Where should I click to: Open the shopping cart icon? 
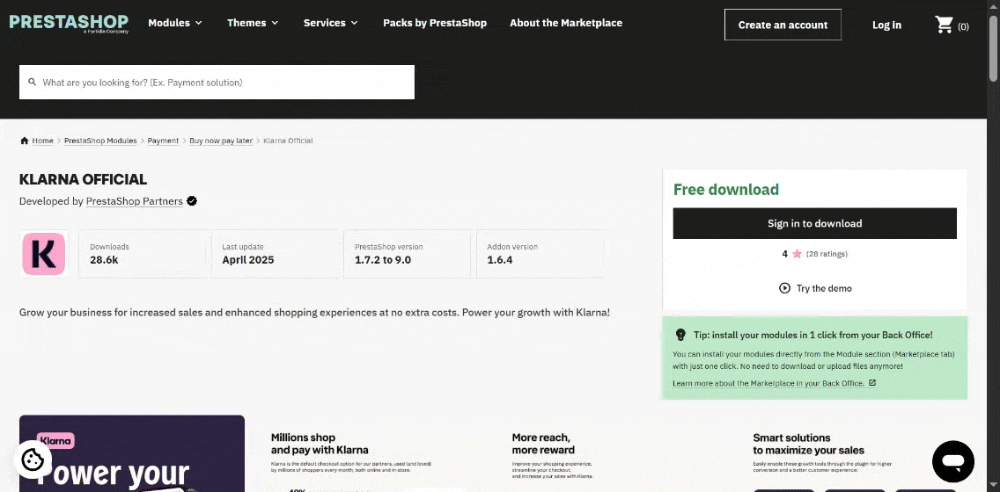coord(944,25)
